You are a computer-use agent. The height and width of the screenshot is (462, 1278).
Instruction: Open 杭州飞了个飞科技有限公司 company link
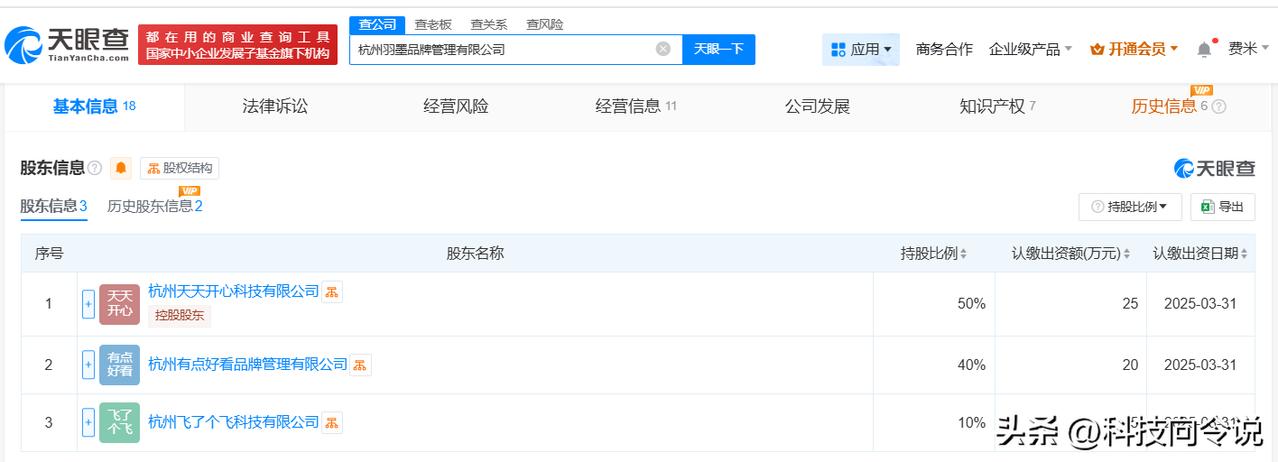pos(233,422)
